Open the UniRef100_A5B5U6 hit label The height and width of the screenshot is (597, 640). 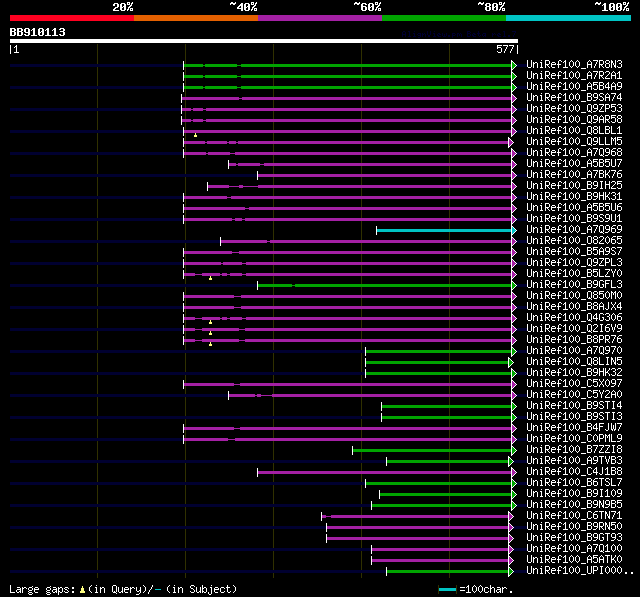click(574, 208)
